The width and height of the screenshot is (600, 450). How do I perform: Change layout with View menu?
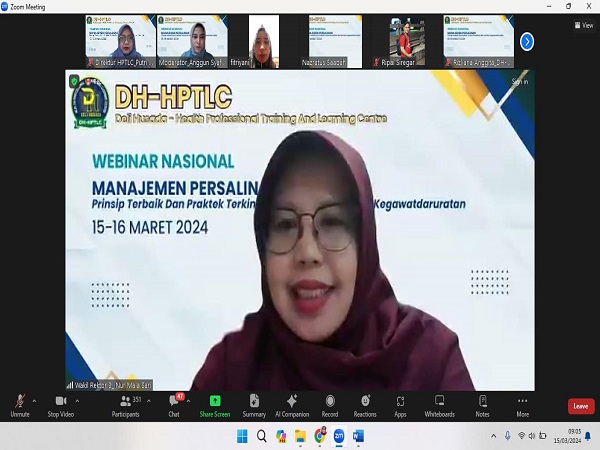pos(584,25)
